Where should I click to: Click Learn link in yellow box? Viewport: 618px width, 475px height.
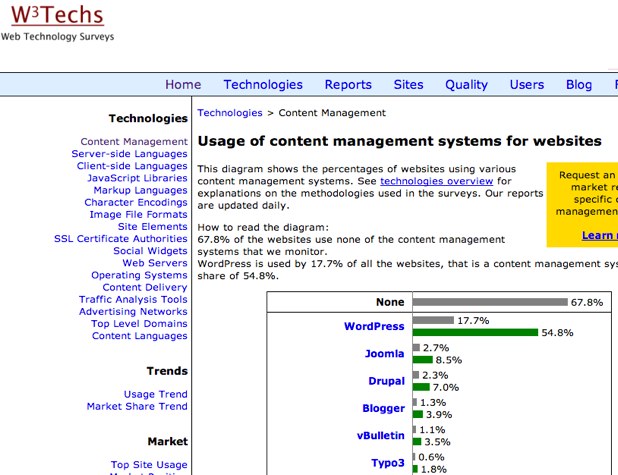(599, 235)
